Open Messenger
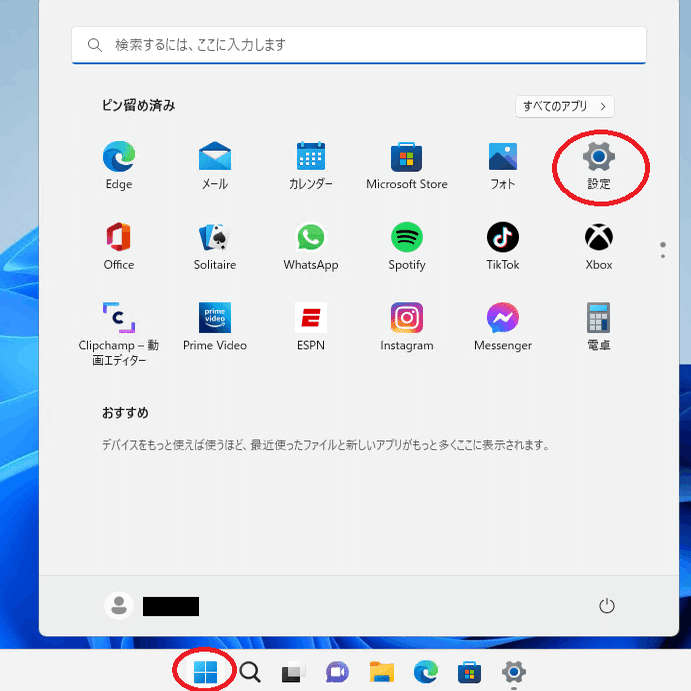 (502, 327)
